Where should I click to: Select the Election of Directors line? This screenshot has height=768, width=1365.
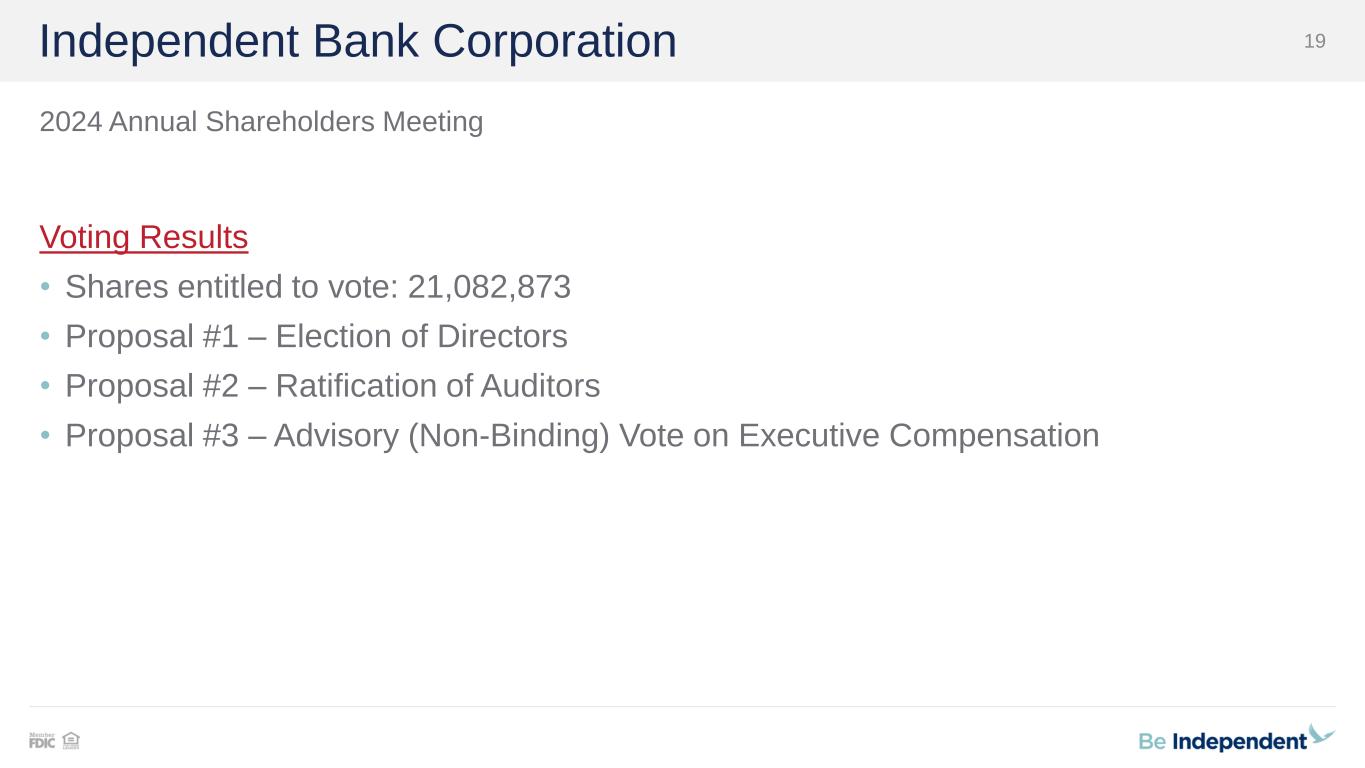click(x=421, y=337)
